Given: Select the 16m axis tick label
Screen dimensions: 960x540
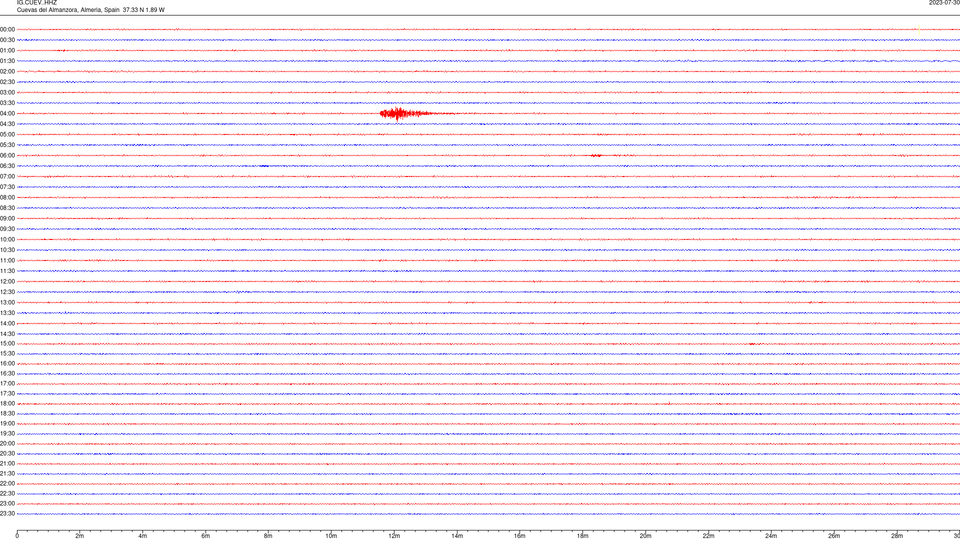Looking at the screenshot, I should tap(520, 536).
